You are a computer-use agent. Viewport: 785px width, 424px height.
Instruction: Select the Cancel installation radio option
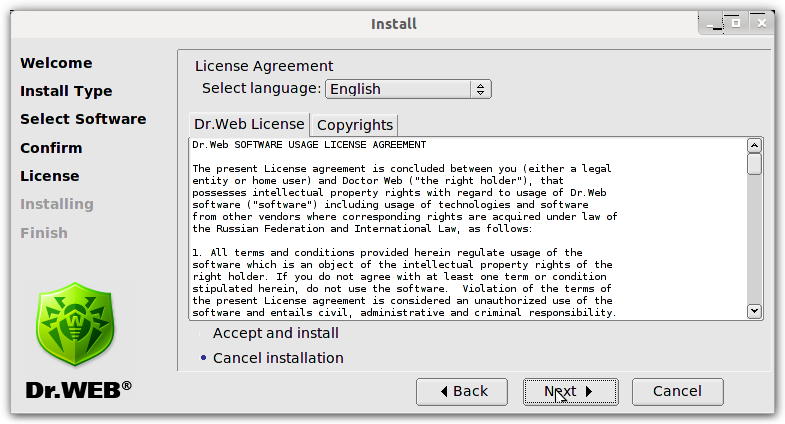(x=272, y=358)
